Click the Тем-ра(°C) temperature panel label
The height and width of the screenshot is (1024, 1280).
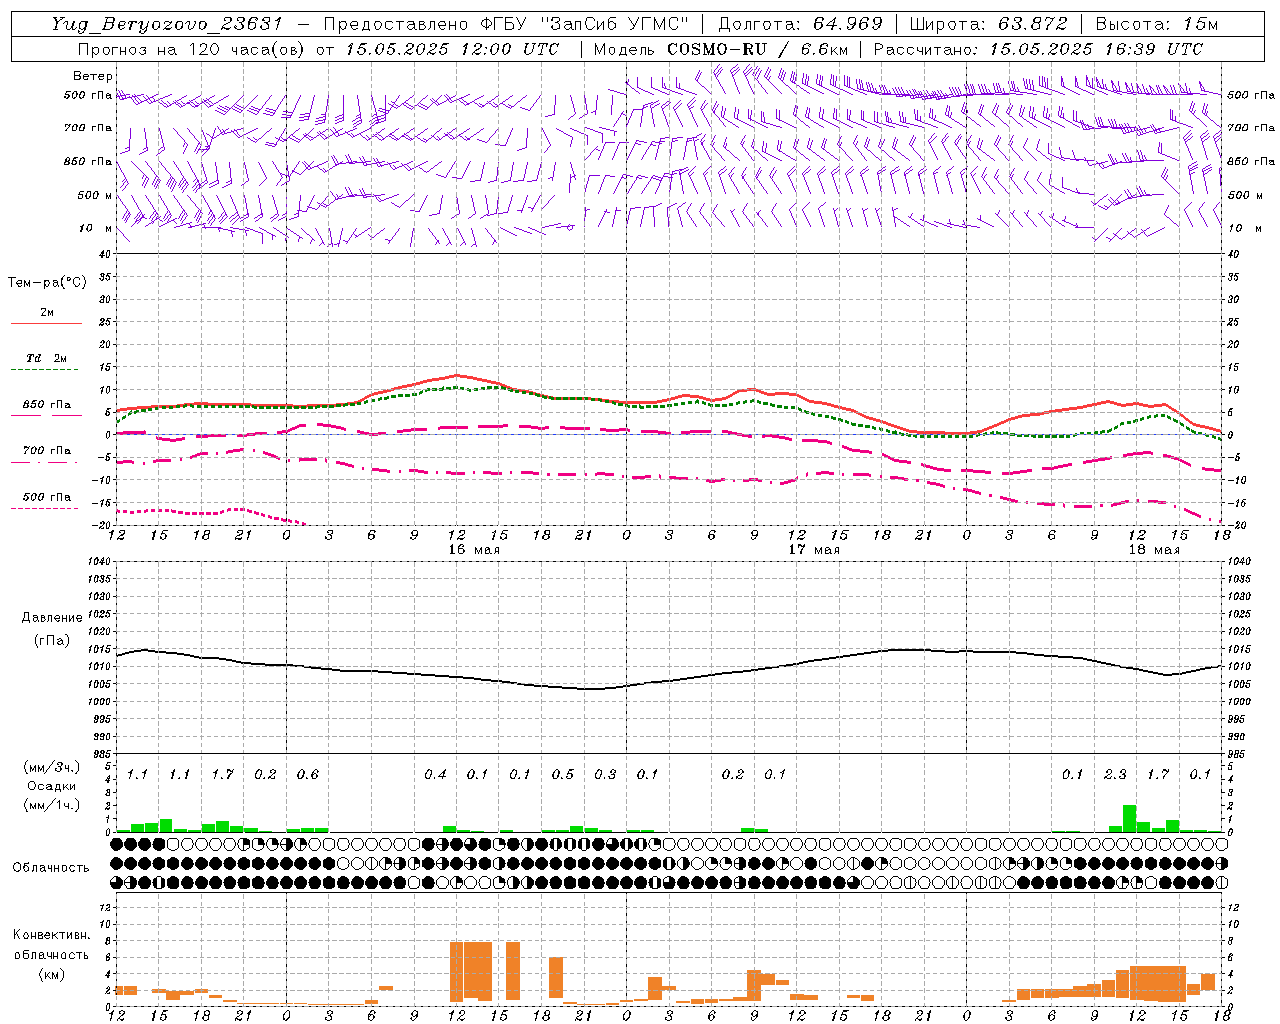pyautogui.click(x=47, y=283)
